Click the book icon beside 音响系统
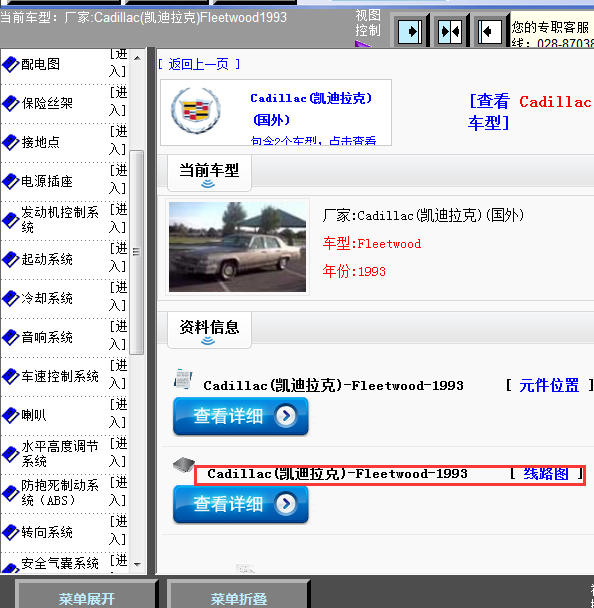The height and width of the screenshot is (608, 594). click(x=10, y=337)
